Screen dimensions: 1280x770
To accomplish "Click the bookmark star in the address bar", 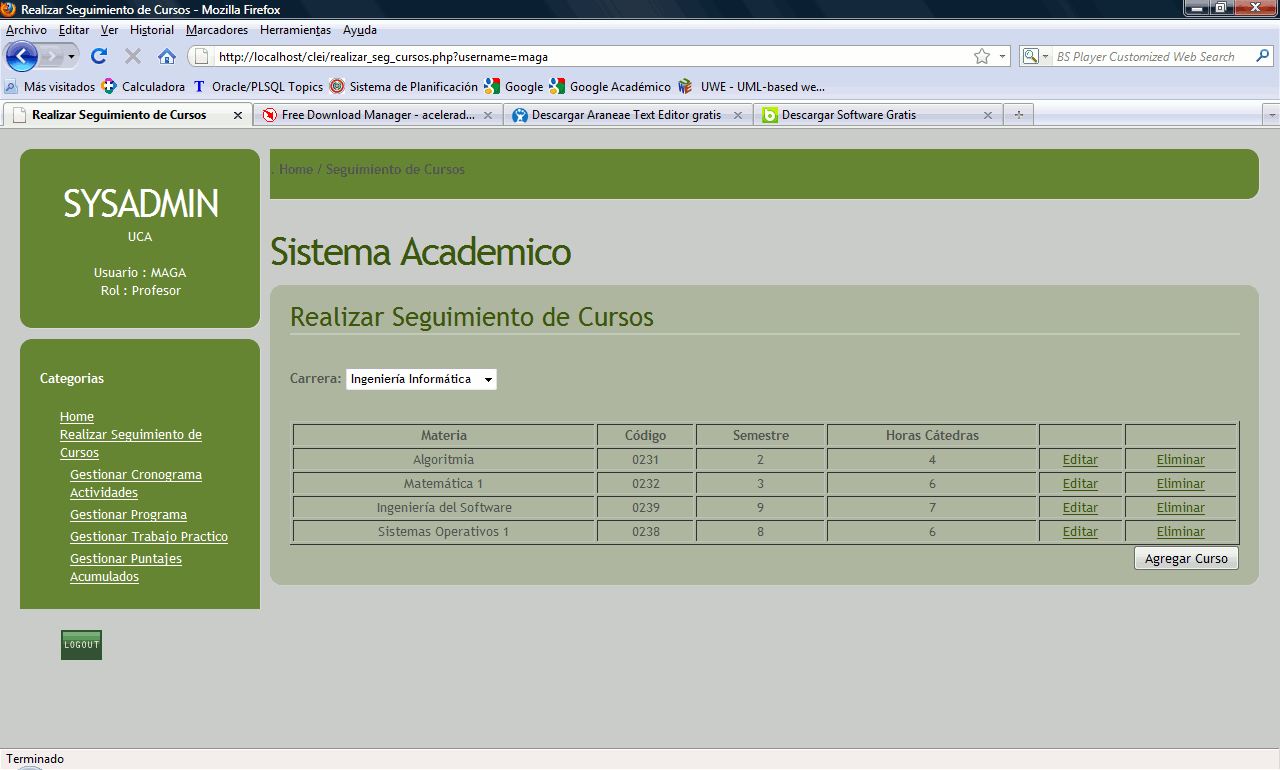I will point(982,57).
